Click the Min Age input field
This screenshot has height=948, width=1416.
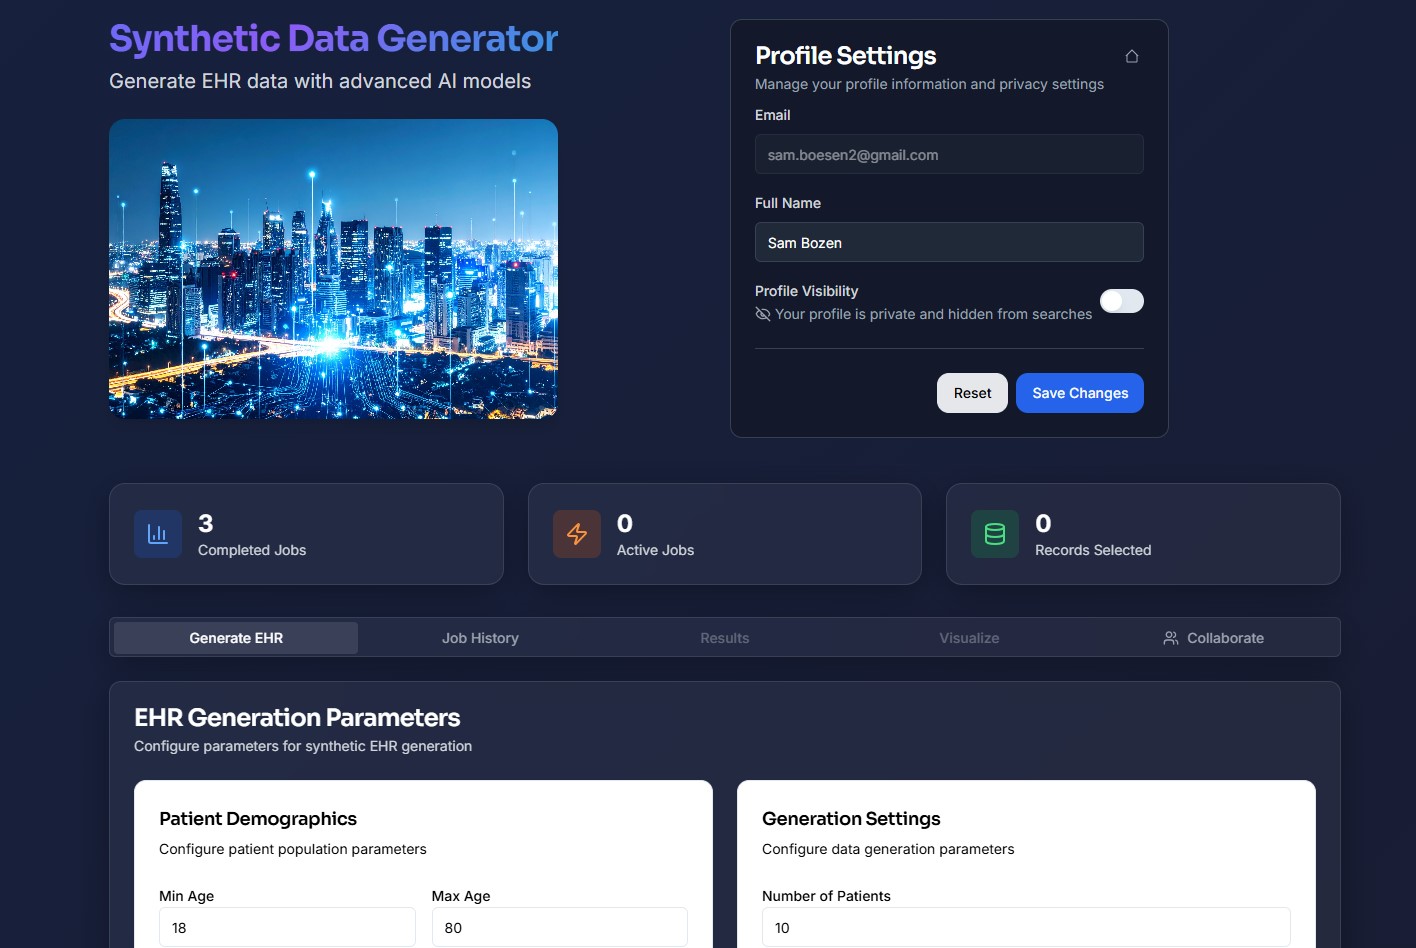pyautogui.click(x=287, y=928)
